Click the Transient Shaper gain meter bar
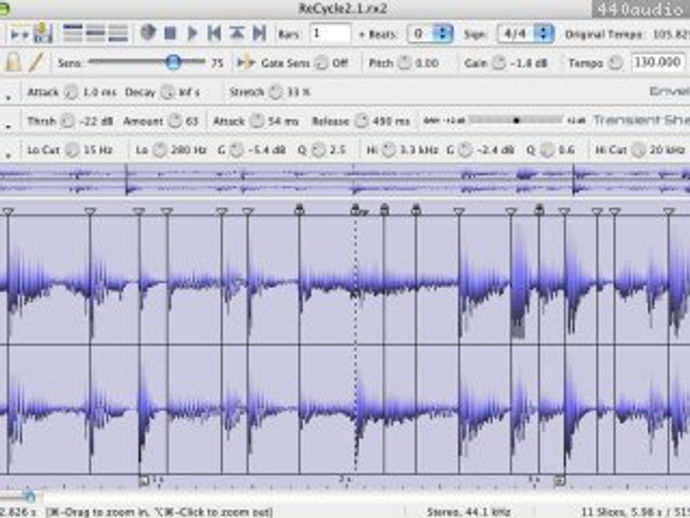This screenshot has height=518, width=690. pos(516,120)
